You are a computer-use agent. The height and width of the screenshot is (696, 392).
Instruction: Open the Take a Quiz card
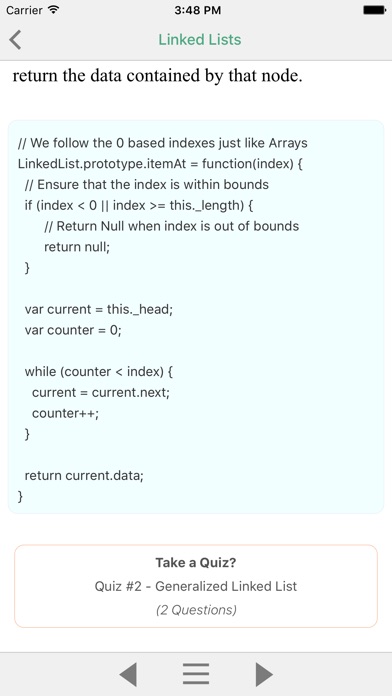click(196, 586)
